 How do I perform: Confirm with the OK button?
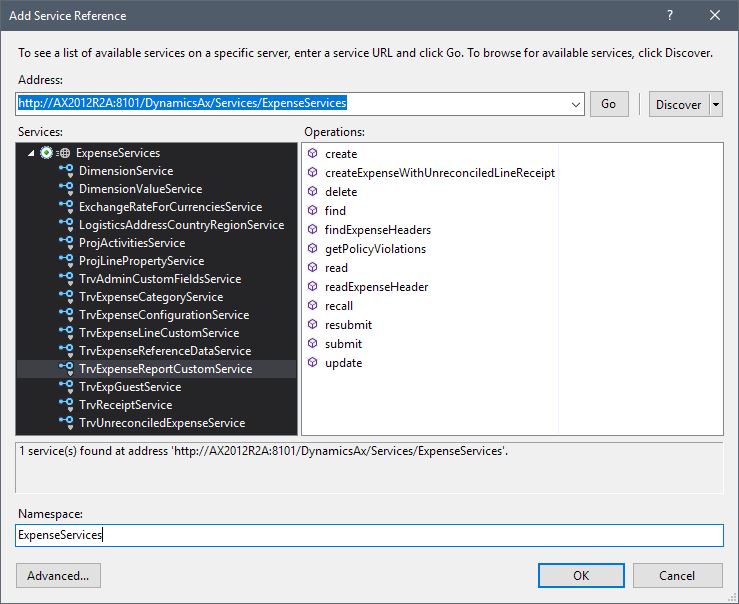tap(581, 575)
